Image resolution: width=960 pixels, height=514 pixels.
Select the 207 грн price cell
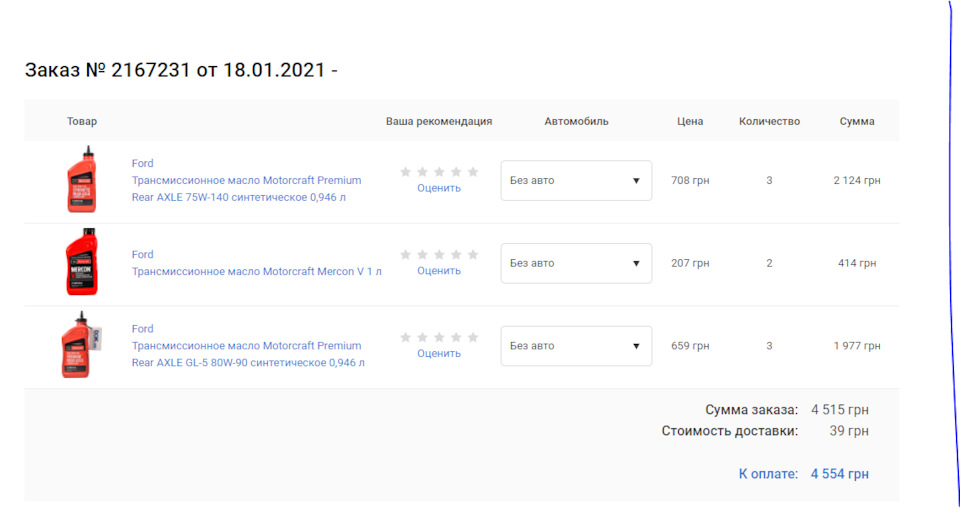click(690, 263)
